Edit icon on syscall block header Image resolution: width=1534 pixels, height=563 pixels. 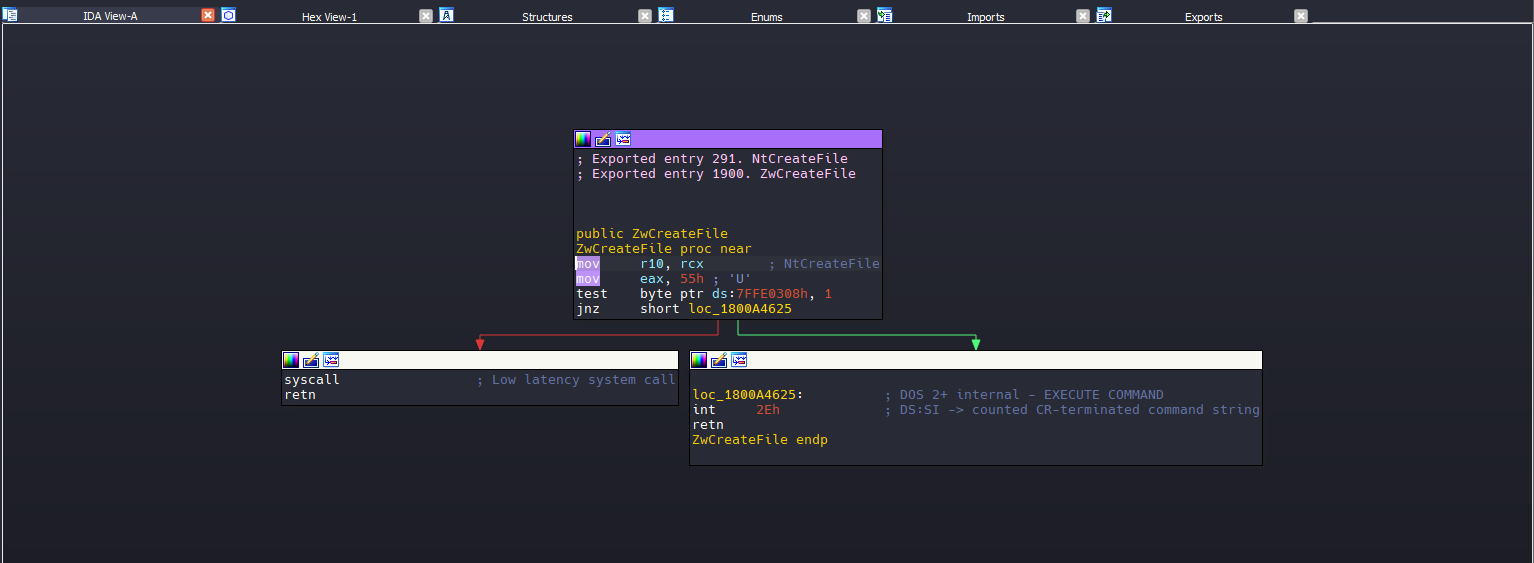click(x=311, y=360)
